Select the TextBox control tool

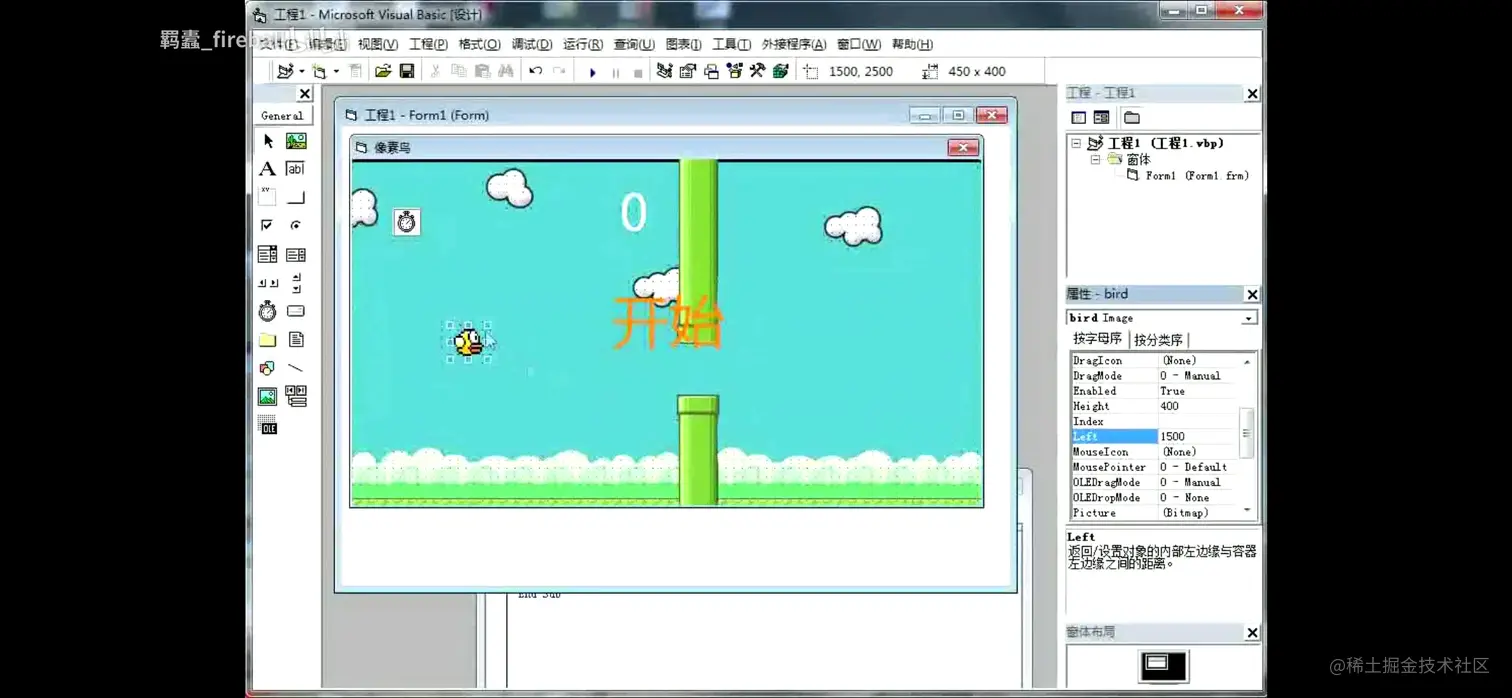point(296,169)
